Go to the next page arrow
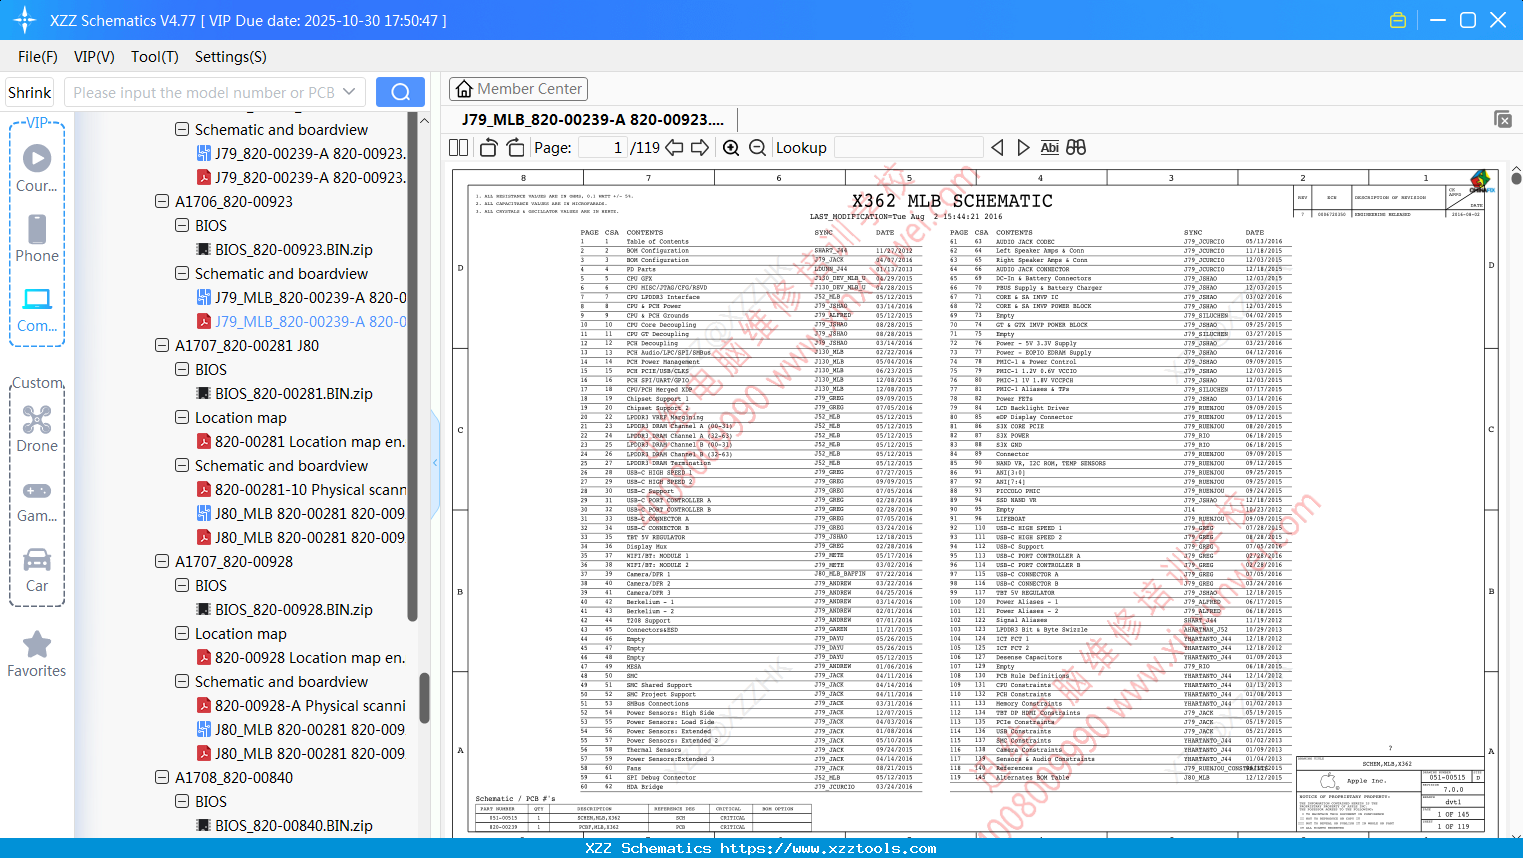This screenshot has height=858, width=1523. point(700,147)
